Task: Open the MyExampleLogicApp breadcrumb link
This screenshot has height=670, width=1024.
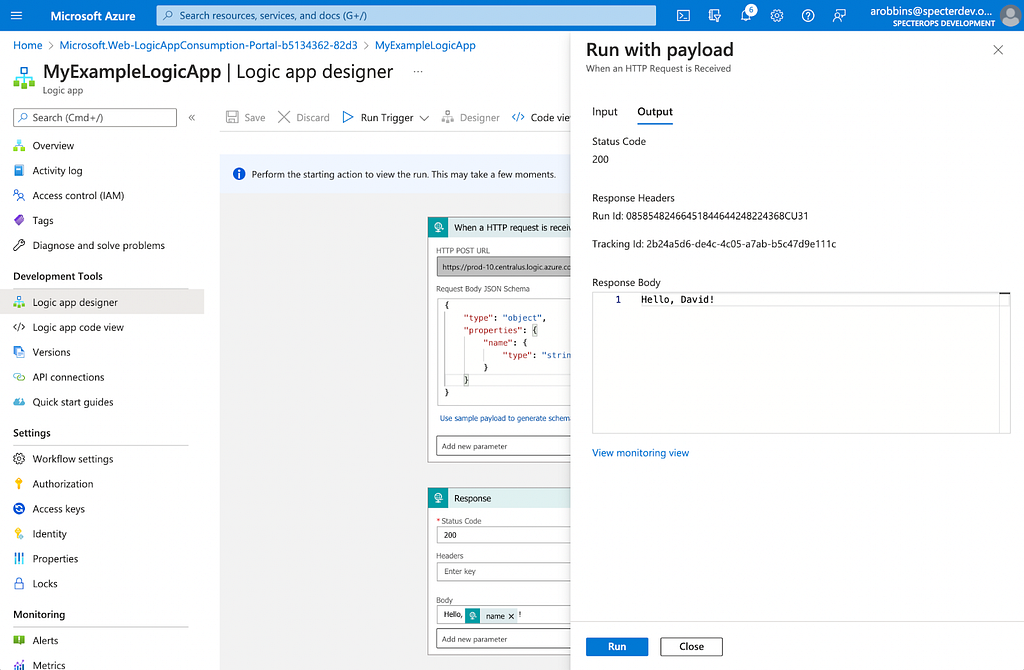Action: point(425,45)
